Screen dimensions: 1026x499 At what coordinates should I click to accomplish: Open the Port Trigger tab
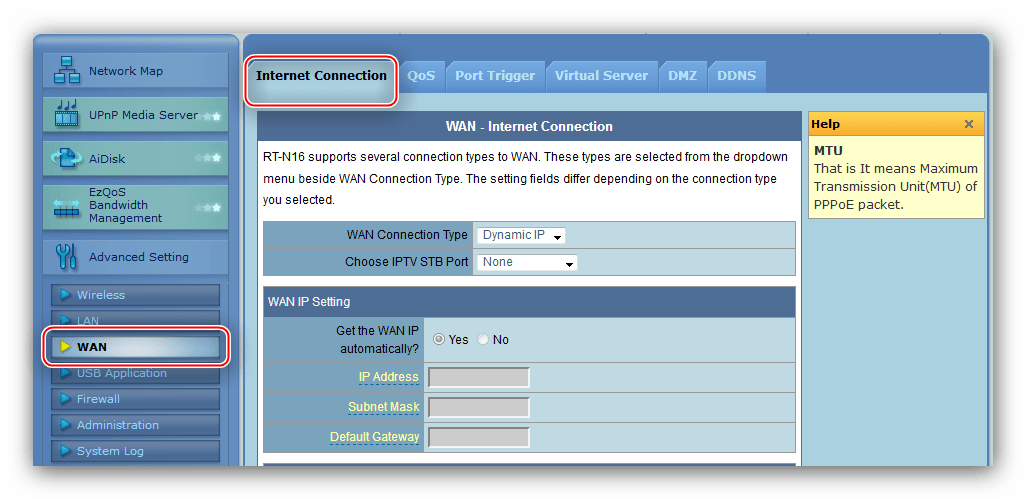495,76
